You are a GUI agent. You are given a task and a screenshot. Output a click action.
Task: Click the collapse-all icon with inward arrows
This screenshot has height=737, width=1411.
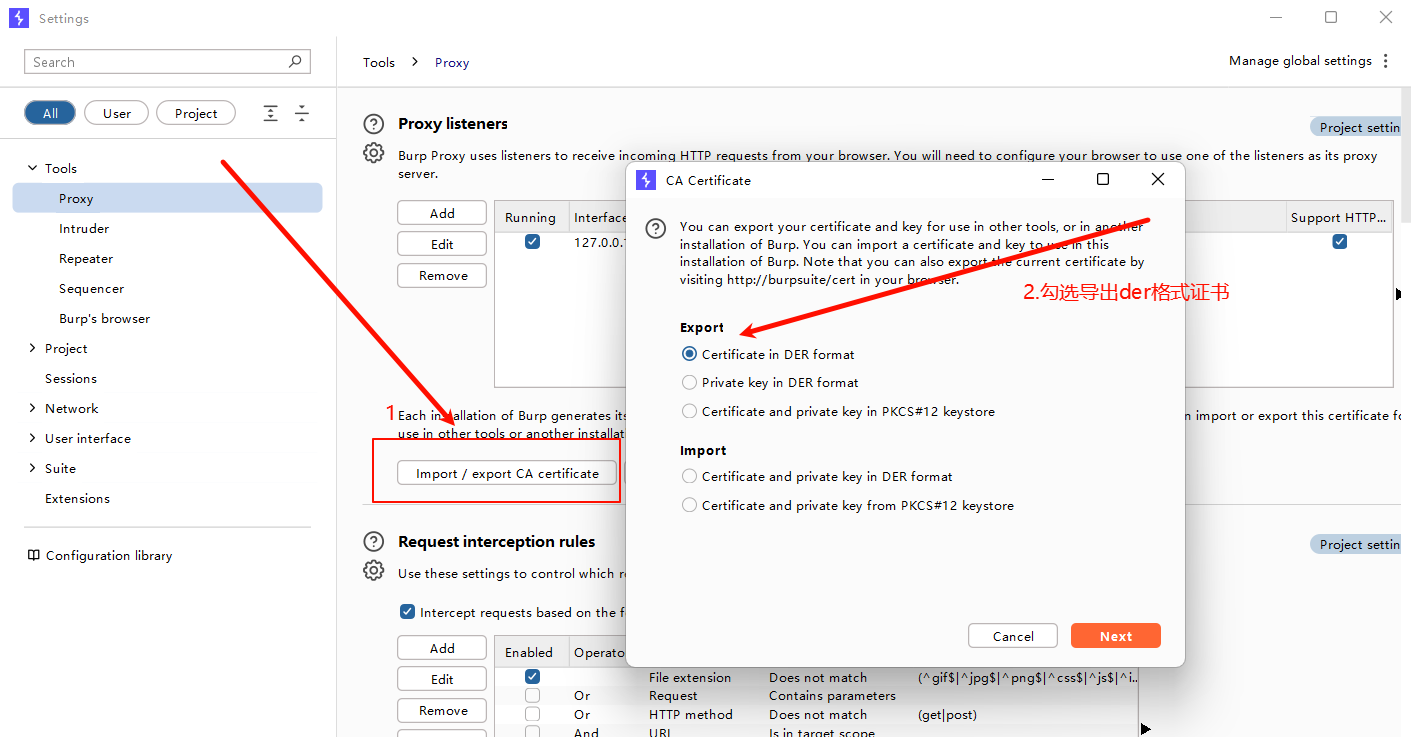click(x=302, y=114)
